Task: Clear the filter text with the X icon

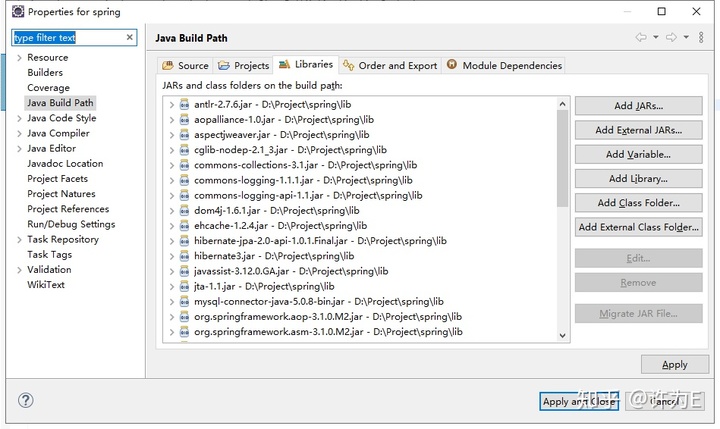Action: click(x=129, y=37)
